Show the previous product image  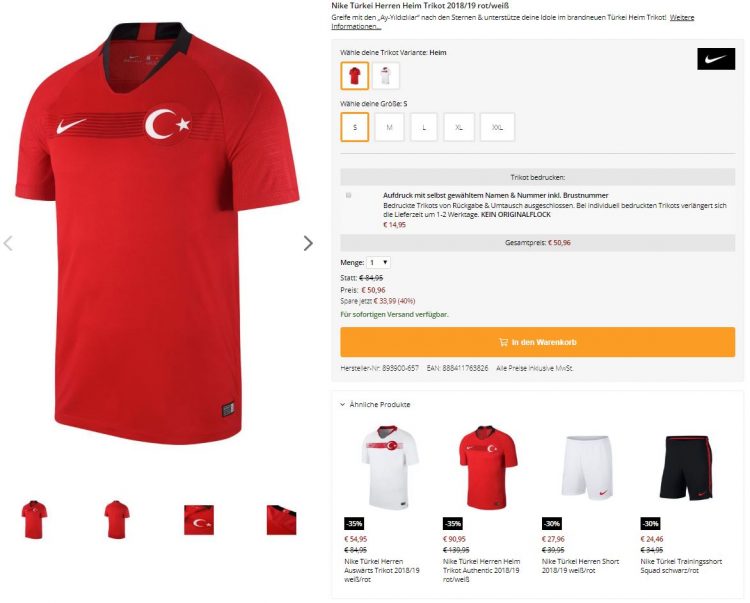(8, 243)
